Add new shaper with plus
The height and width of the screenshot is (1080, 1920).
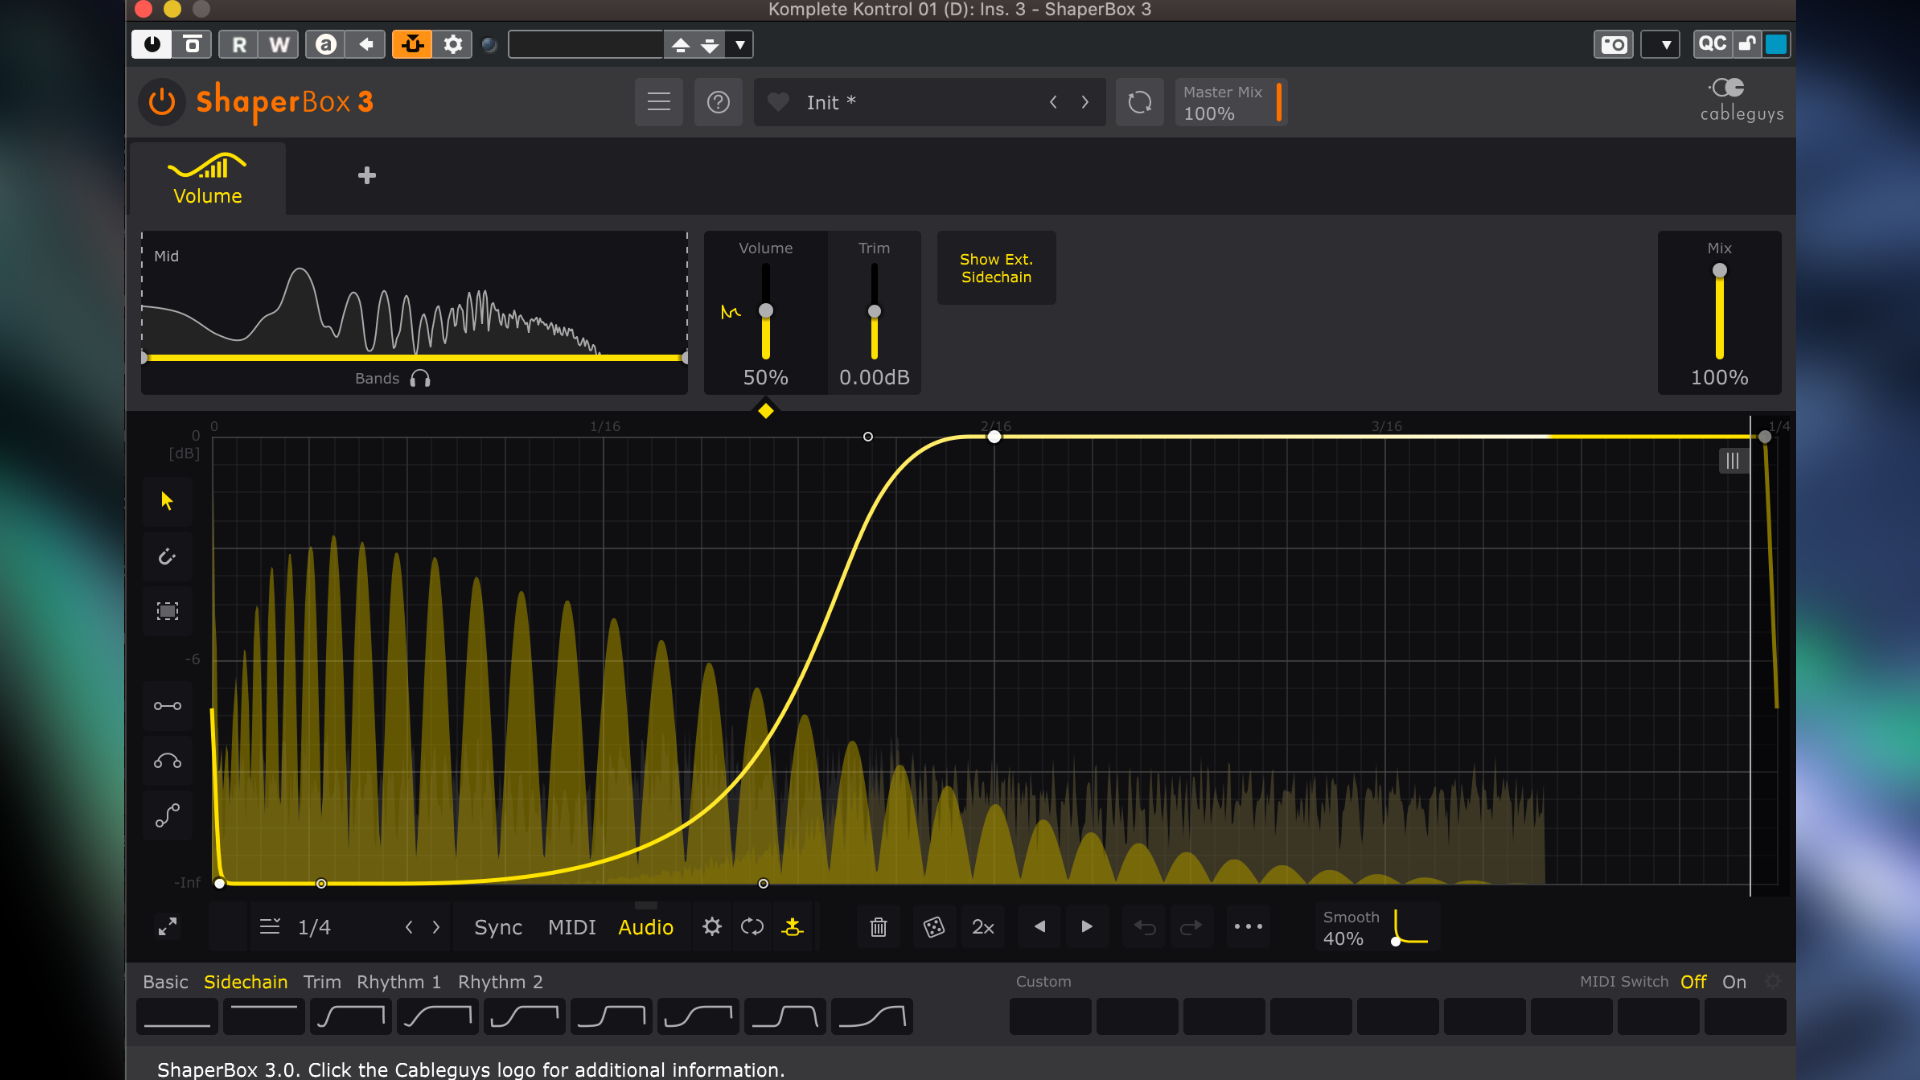point(367,176)
